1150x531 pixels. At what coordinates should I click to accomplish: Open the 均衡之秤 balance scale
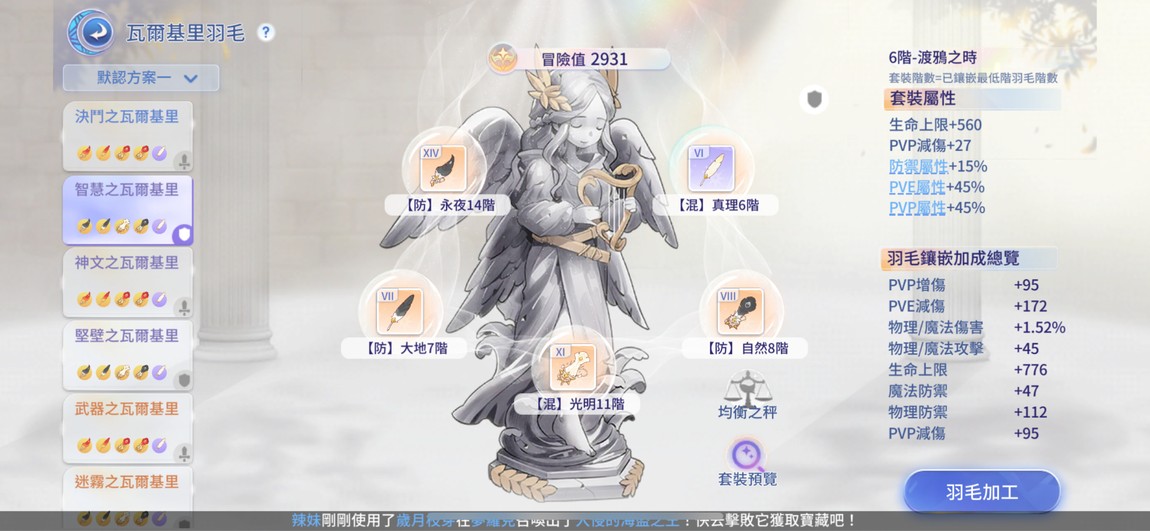[x=747, y=388]
